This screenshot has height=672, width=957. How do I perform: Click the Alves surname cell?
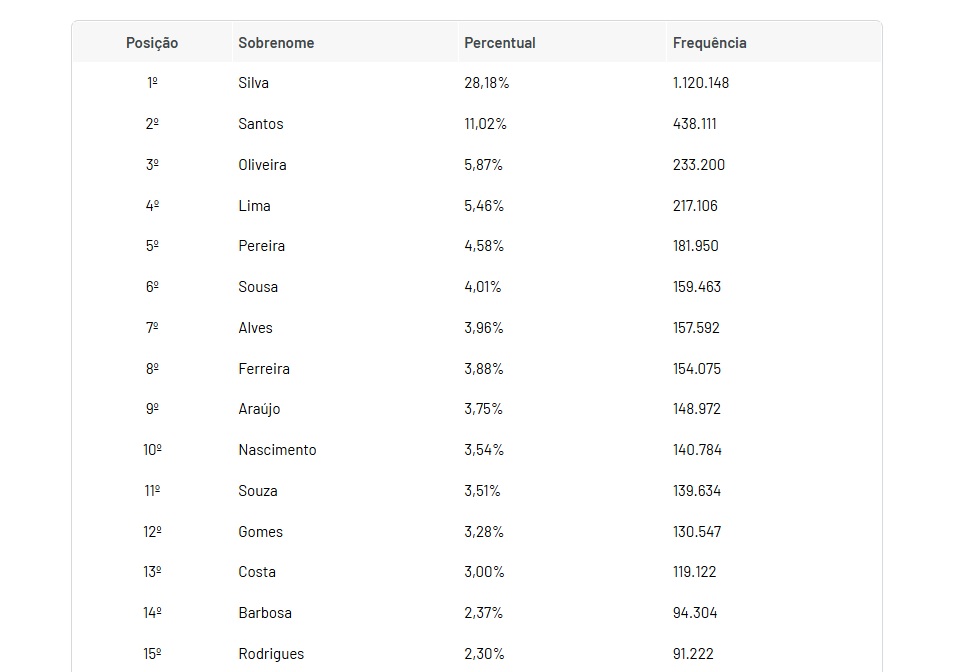(255, 328)
